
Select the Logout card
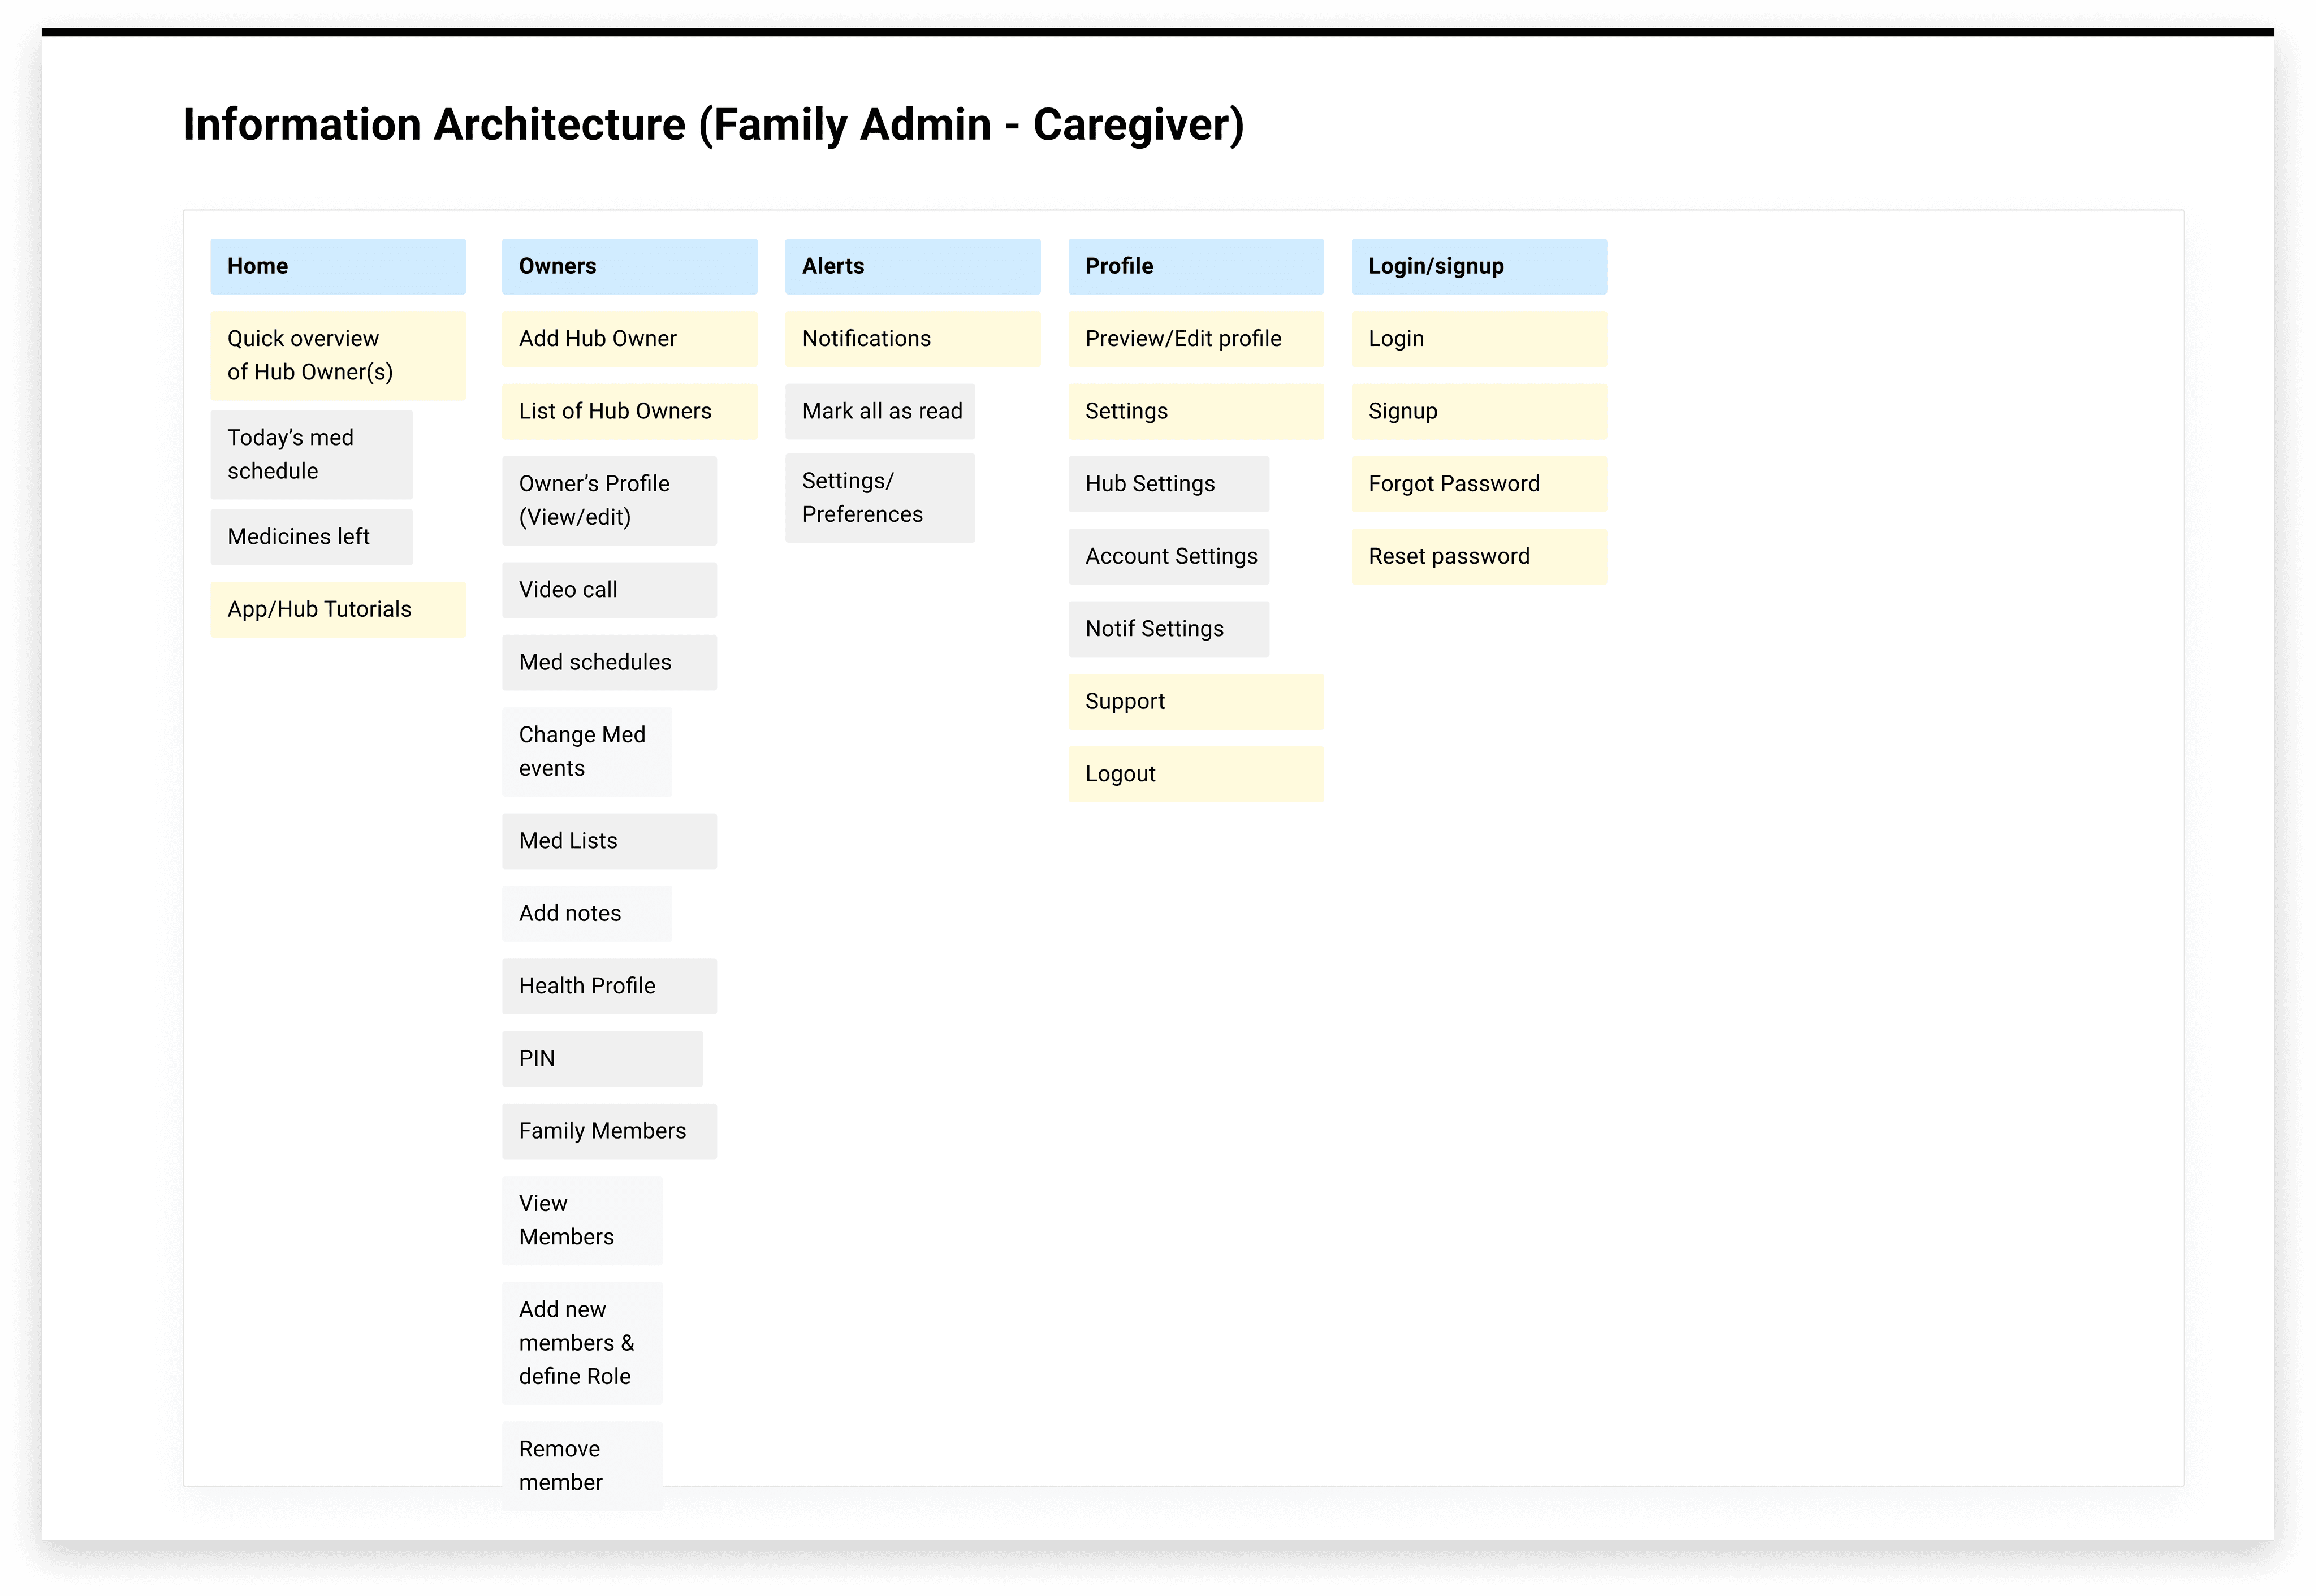(1195, 774)
